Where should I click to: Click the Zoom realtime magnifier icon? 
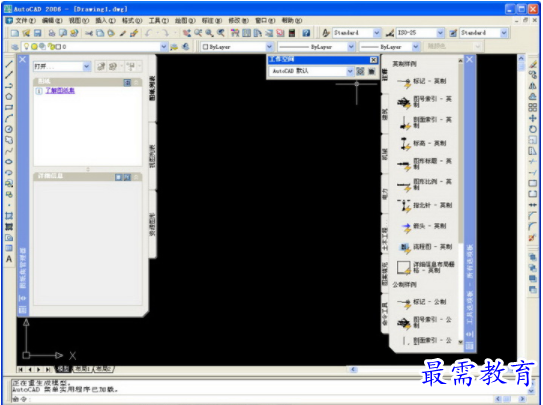[x=198, y=33]
